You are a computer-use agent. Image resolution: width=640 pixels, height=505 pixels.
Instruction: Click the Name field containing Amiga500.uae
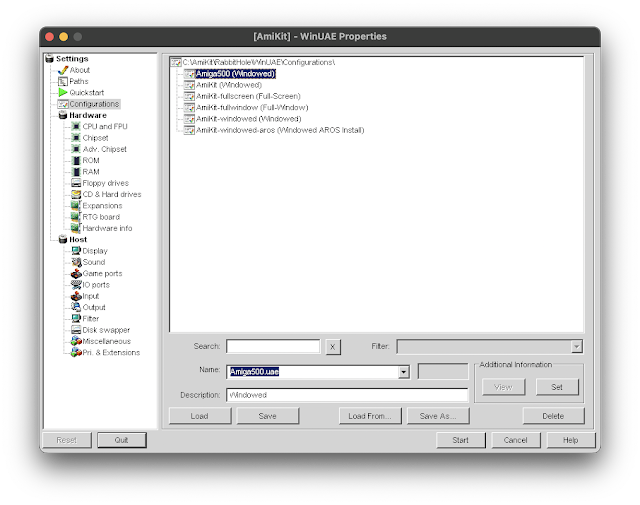coord(313,372)
